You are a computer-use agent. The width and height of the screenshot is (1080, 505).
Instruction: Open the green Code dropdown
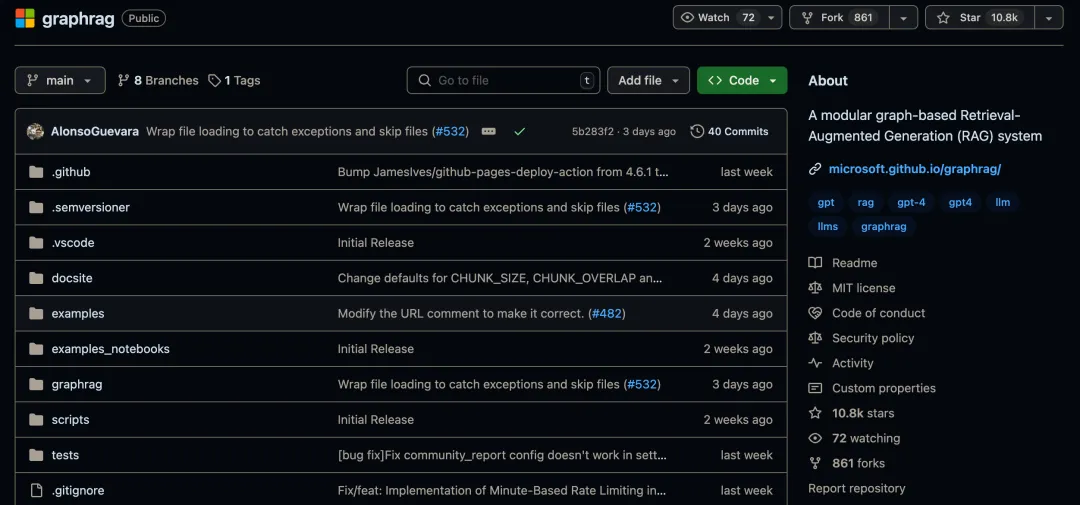pos(742,80)
